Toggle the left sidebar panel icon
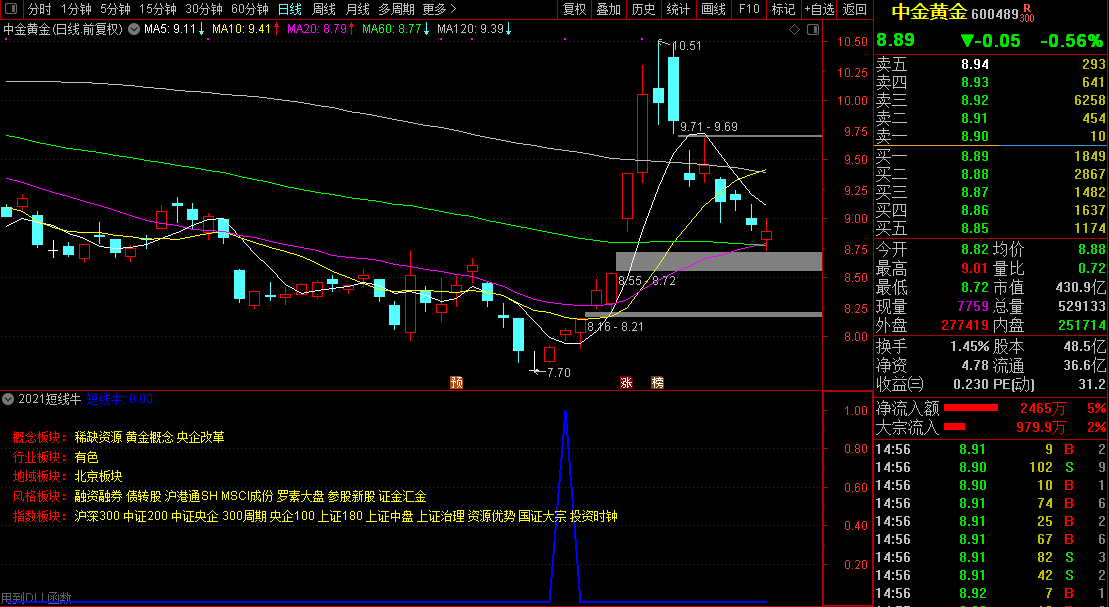The width and height of the screenshot is (1109, 607). click(x=12, y=9)
